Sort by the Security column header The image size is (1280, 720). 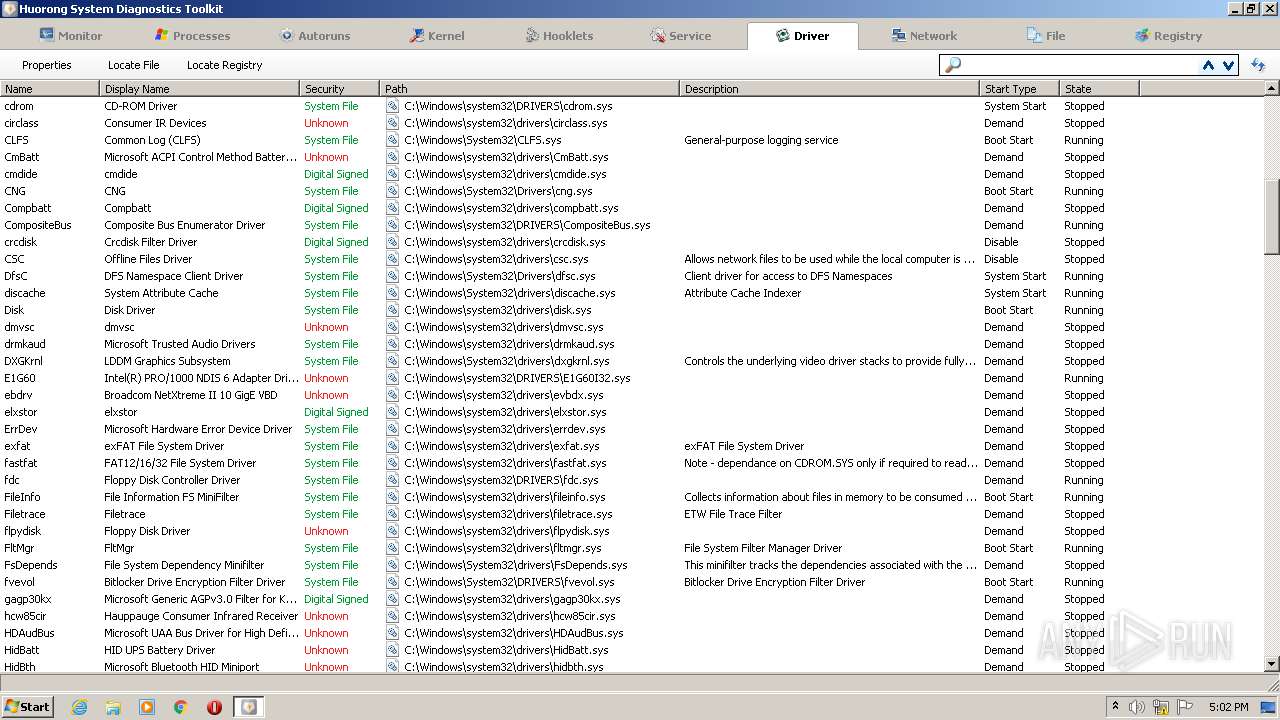(340, 89)
